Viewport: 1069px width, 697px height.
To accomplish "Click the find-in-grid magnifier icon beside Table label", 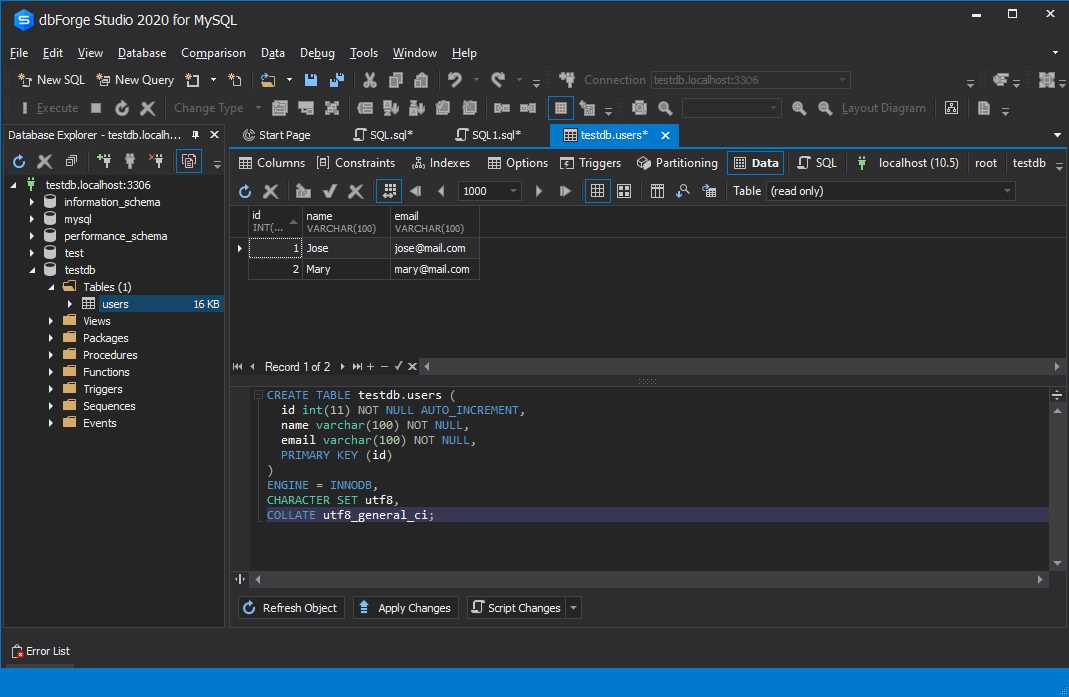I will click(682, 192).
